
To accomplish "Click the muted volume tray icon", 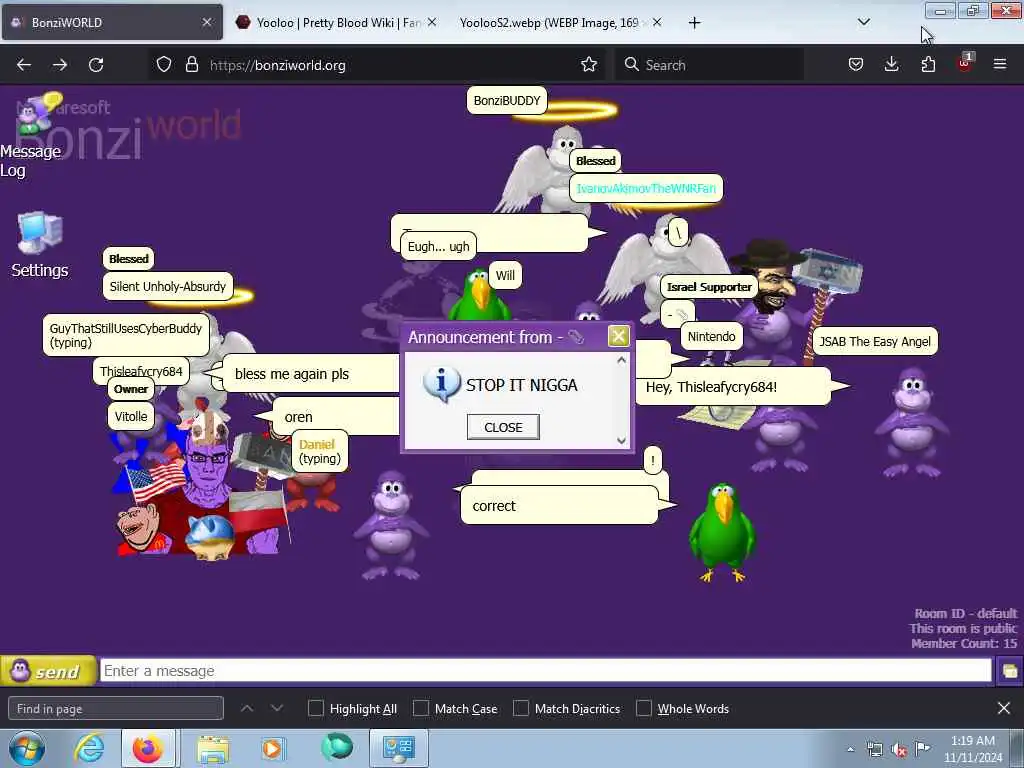I will point(899,750).
